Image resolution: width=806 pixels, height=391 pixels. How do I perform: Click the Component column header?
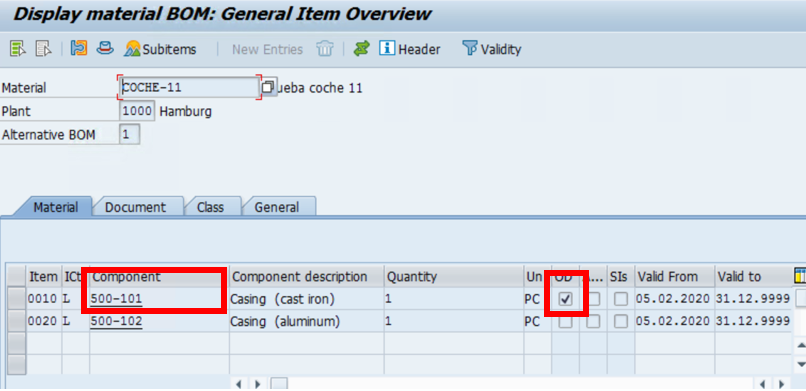[x=159, y=277]
